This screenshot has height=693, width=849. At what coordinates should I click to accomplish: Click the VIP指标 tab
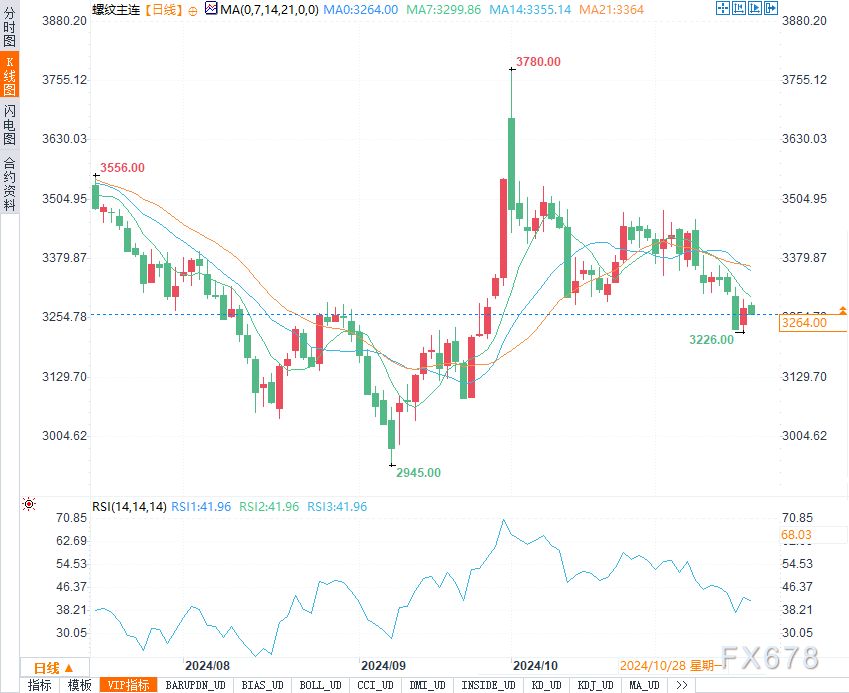coord(128,685)
